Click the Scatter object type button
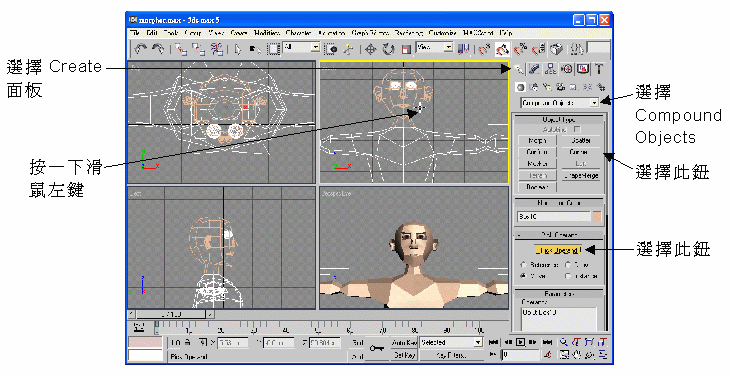 (x=580, y=141)
